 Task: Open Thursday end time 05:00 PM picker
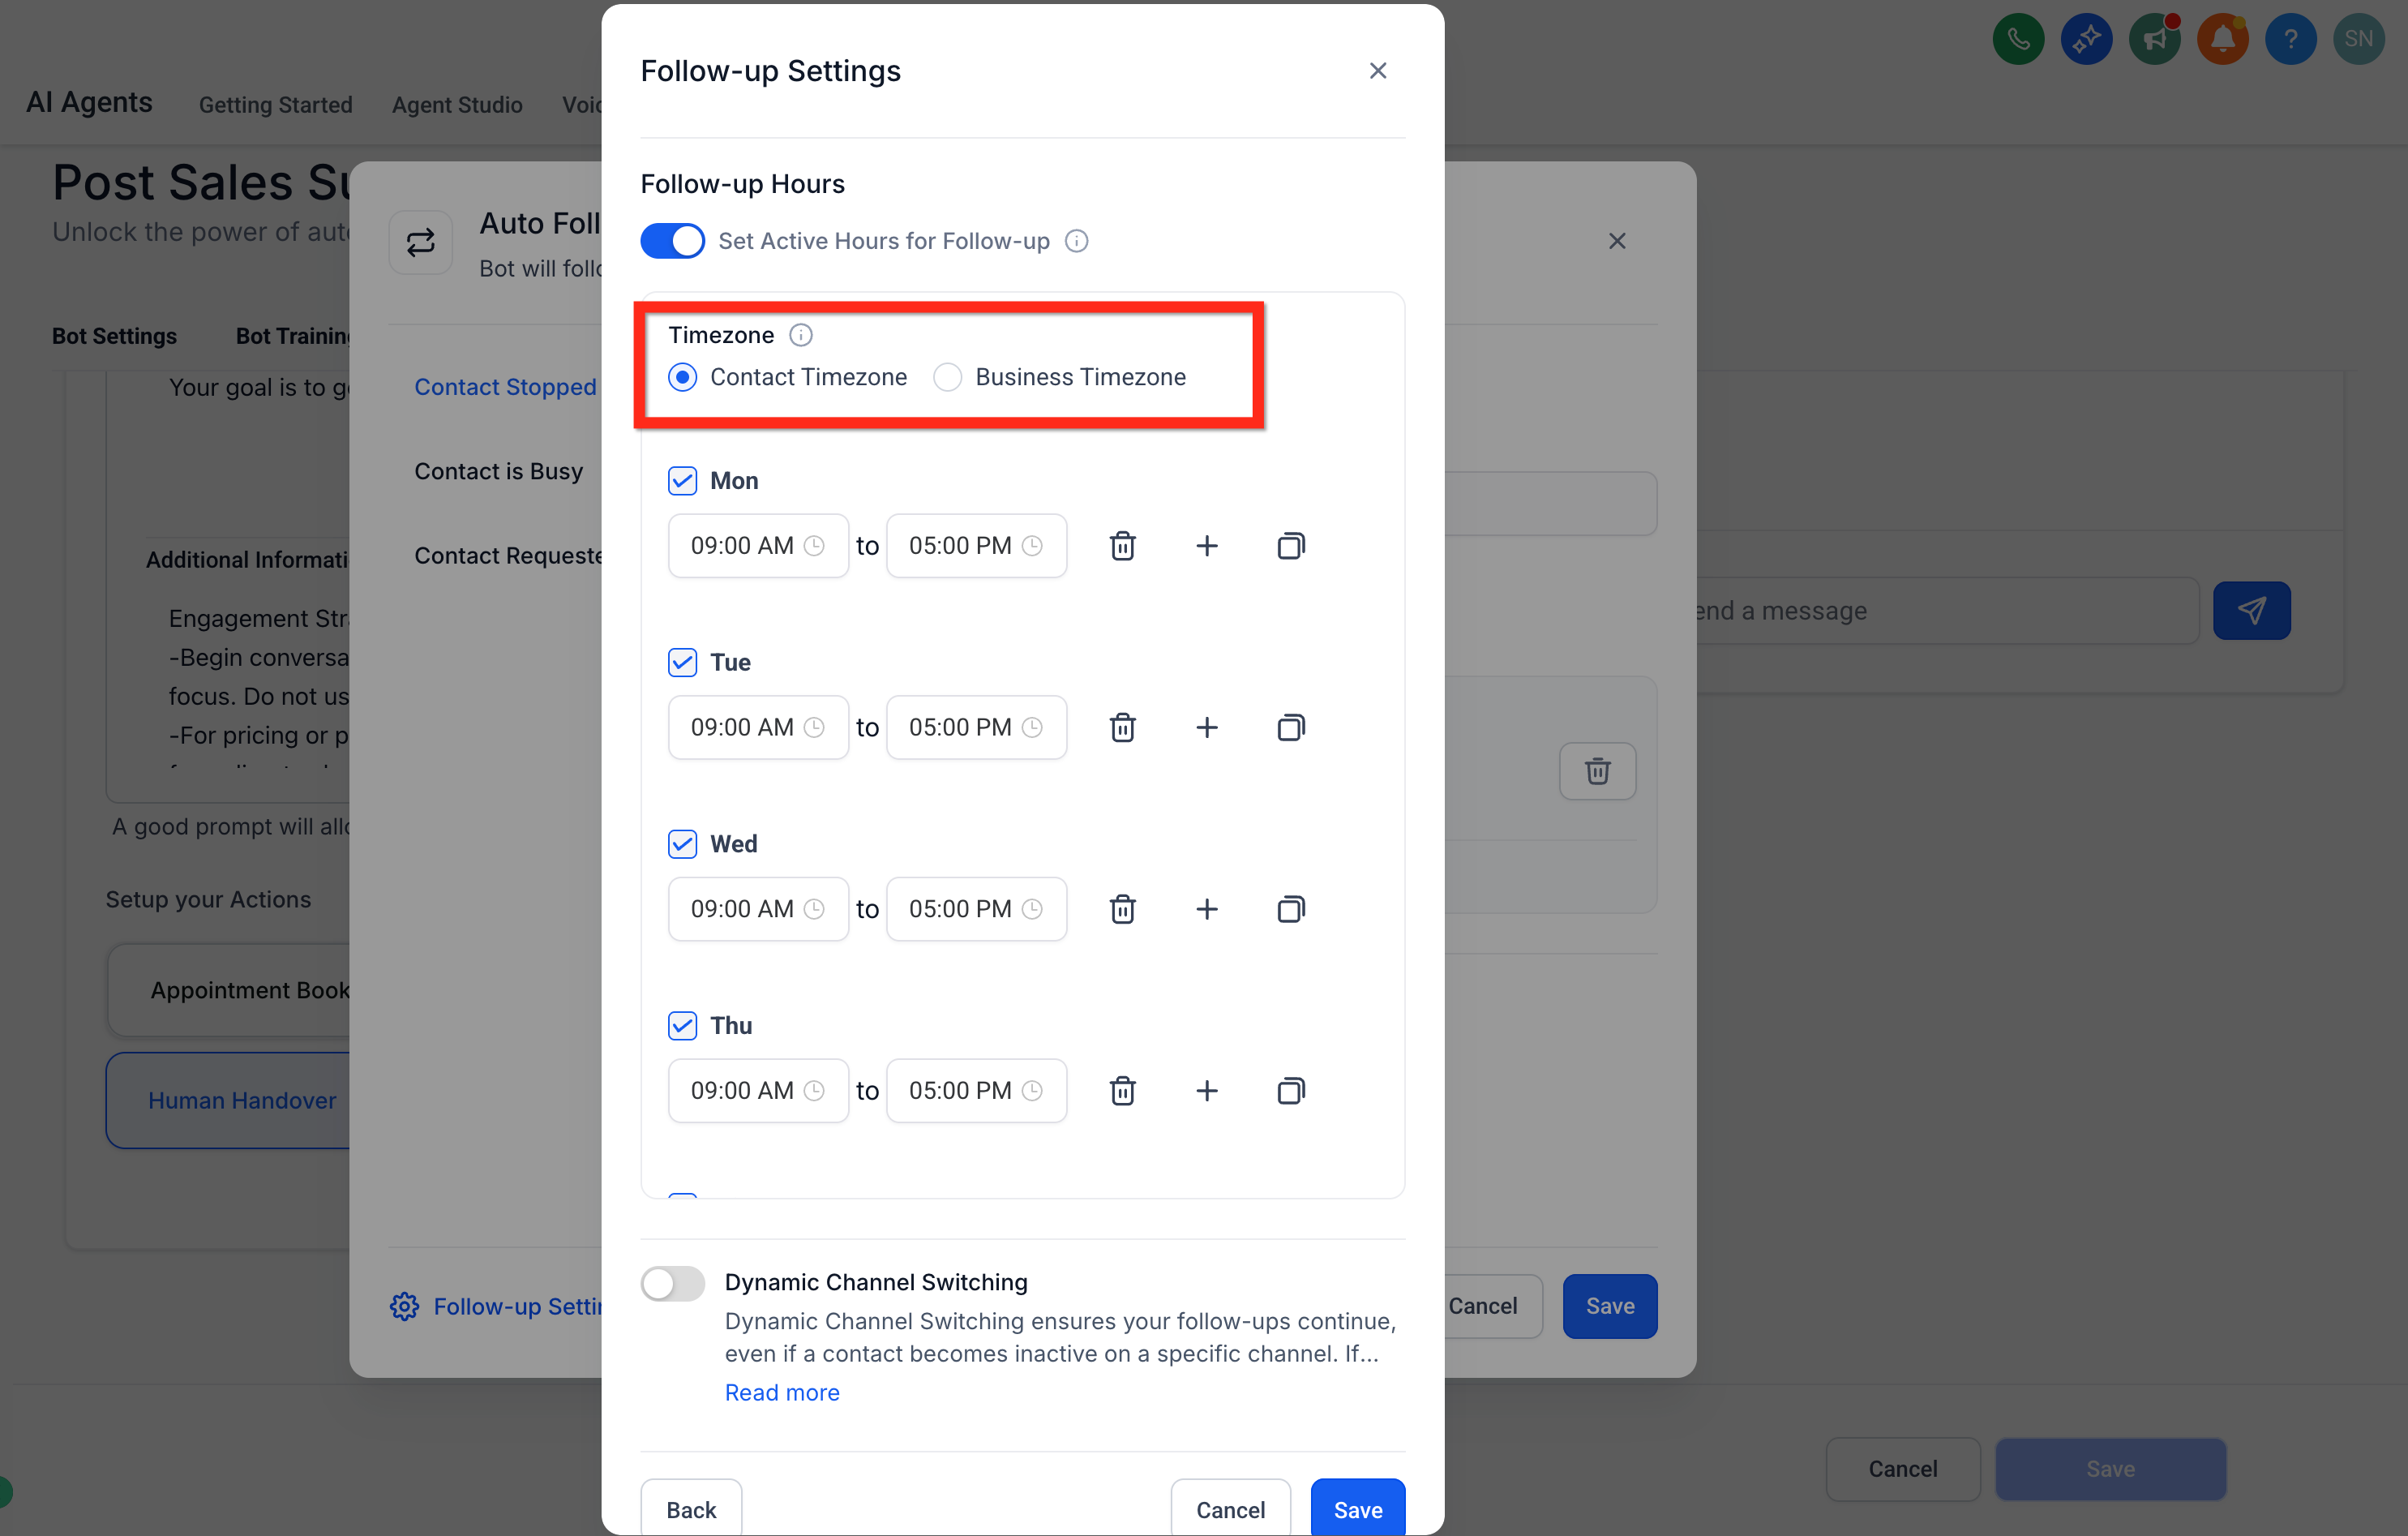pos(976,1090)
